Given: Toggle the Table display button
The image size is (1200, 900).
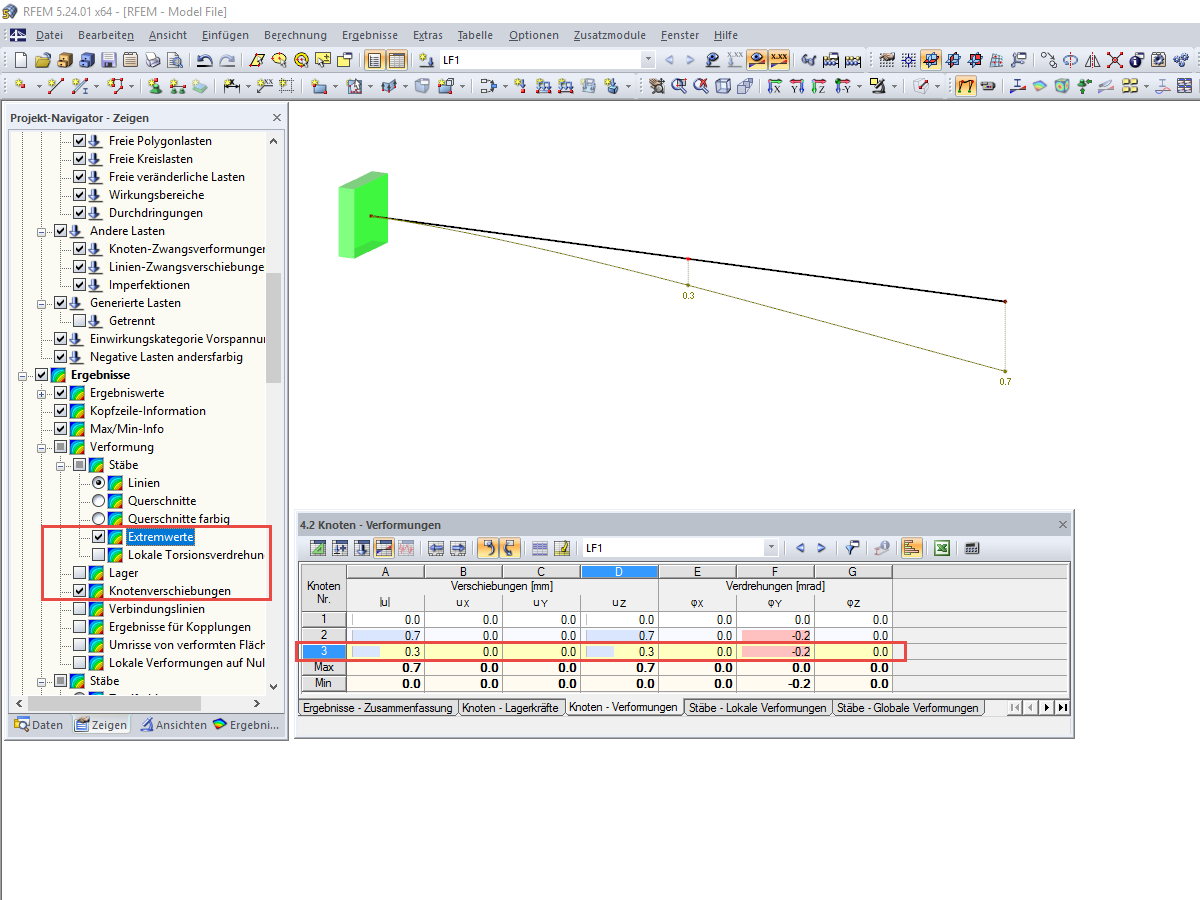Looking at the screenshot, I should pos(397,60).
